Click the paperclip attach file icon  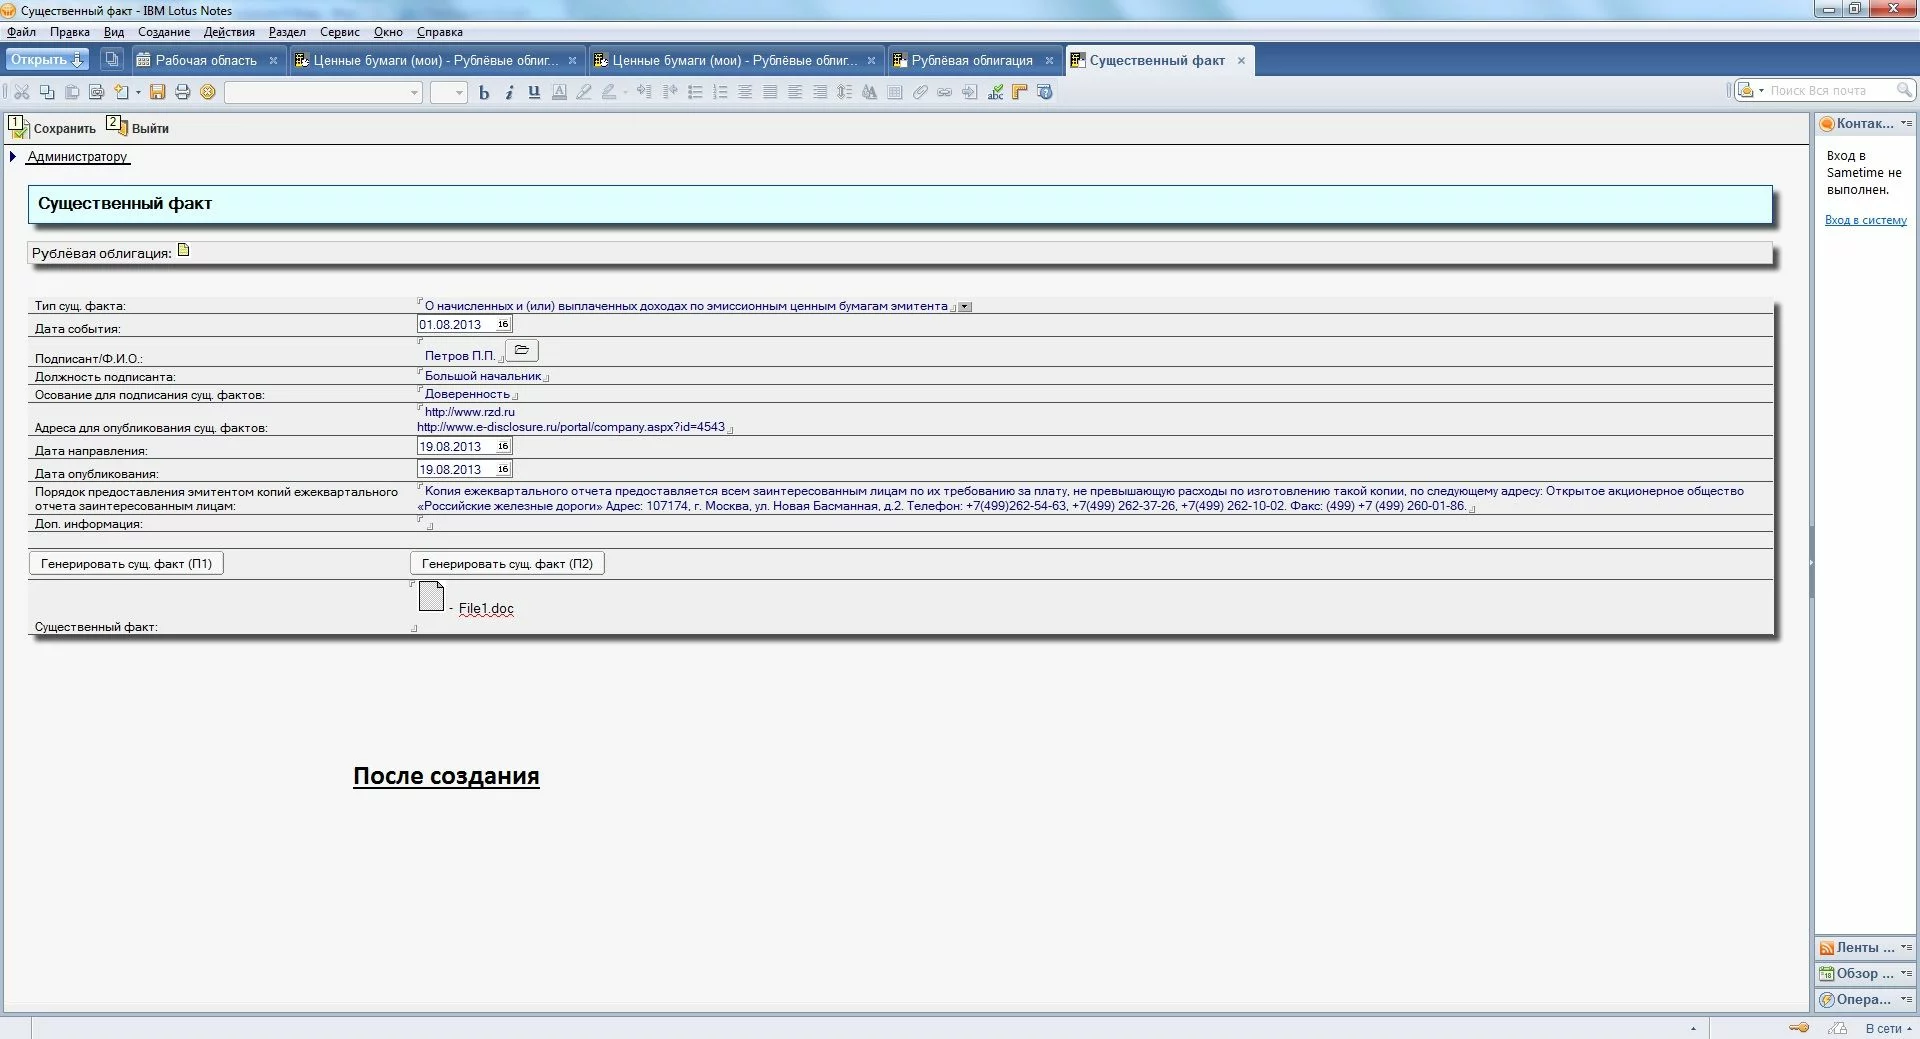coord(920,92)
